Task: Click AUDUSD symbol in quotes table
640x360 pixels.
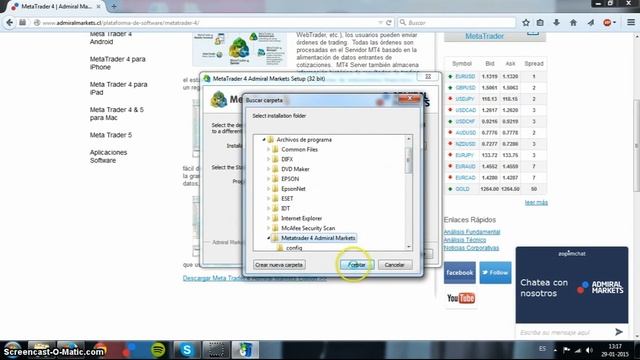Action: 466,133
